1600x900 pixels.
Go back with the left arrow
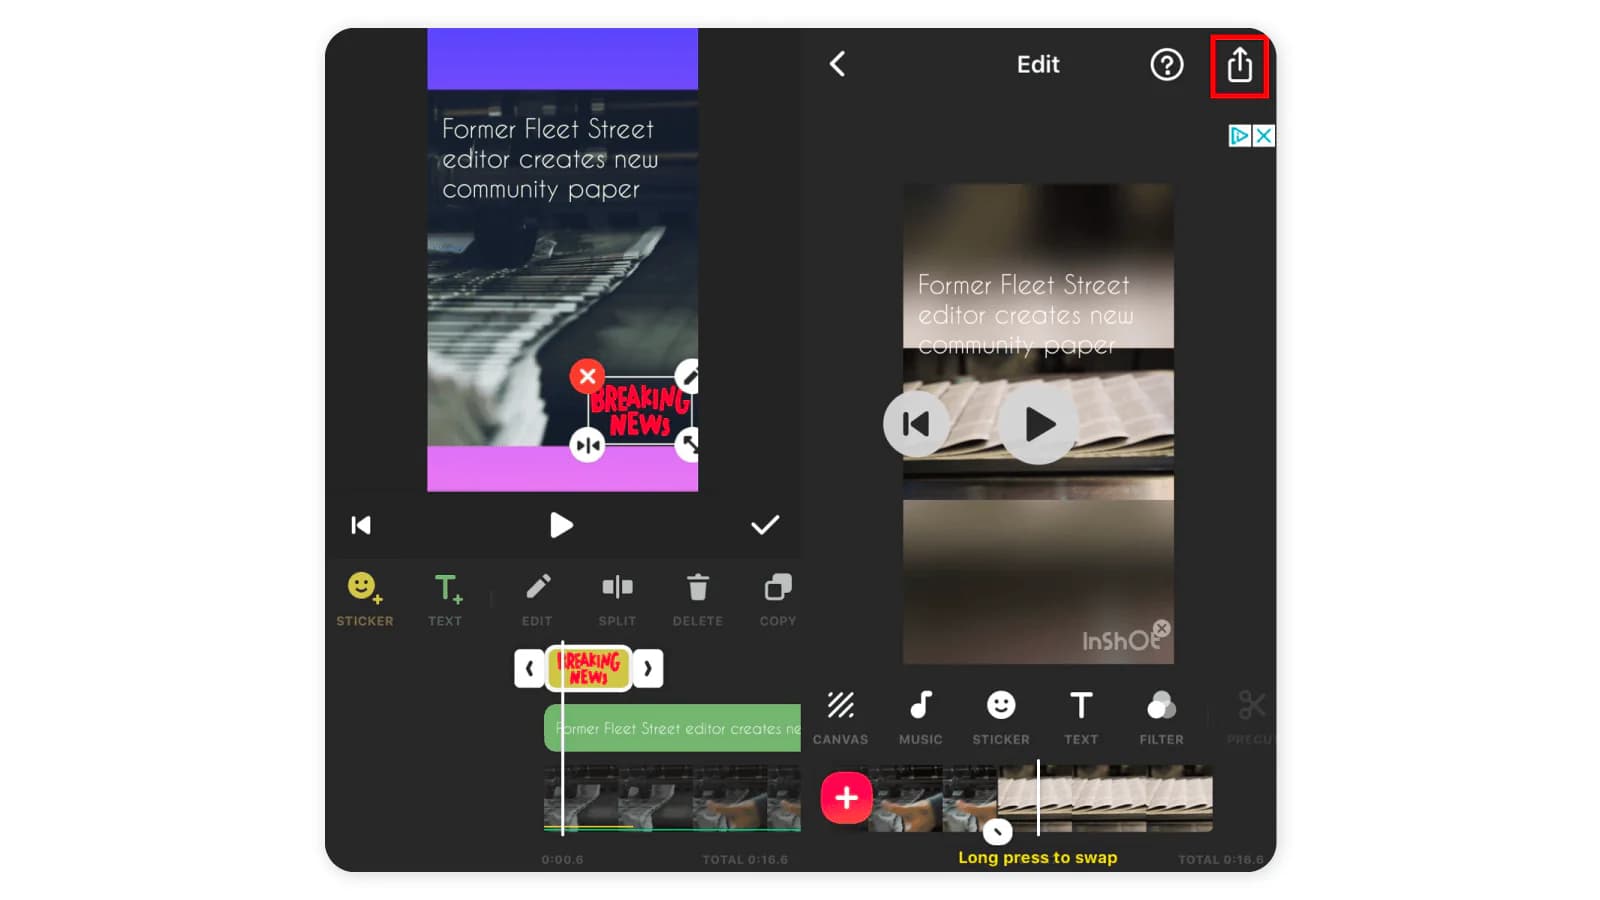point(838,64)
